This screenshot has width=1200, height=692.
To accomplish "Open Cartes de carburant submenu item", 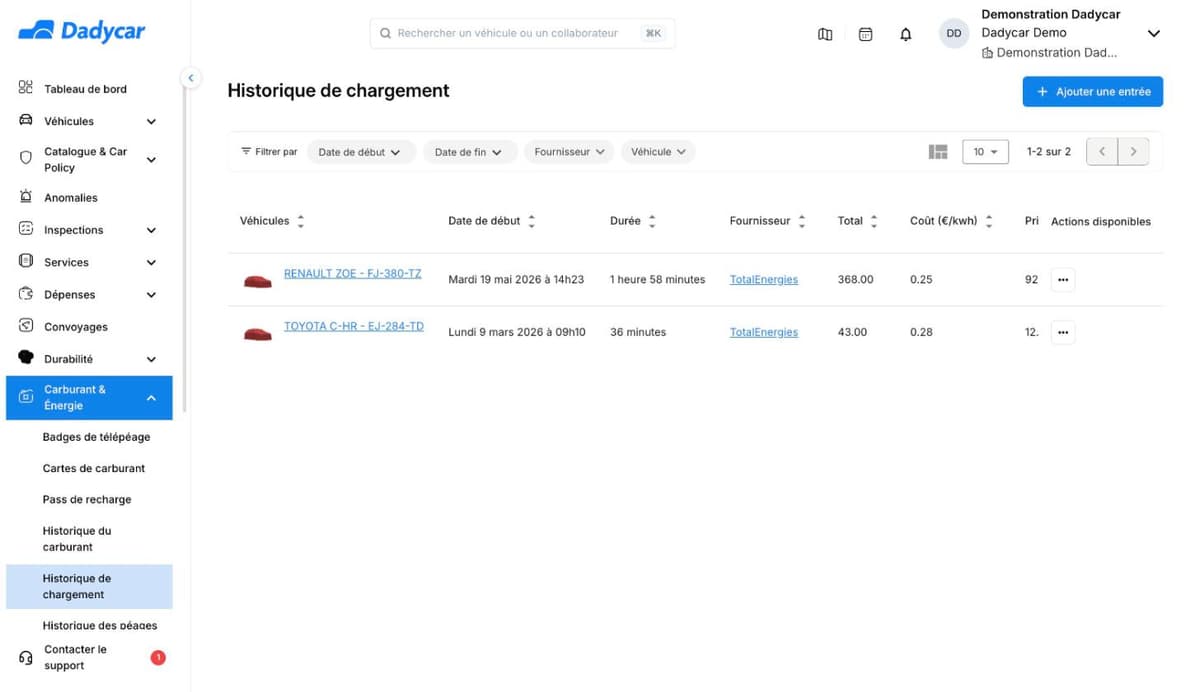I will pos(94,468).
